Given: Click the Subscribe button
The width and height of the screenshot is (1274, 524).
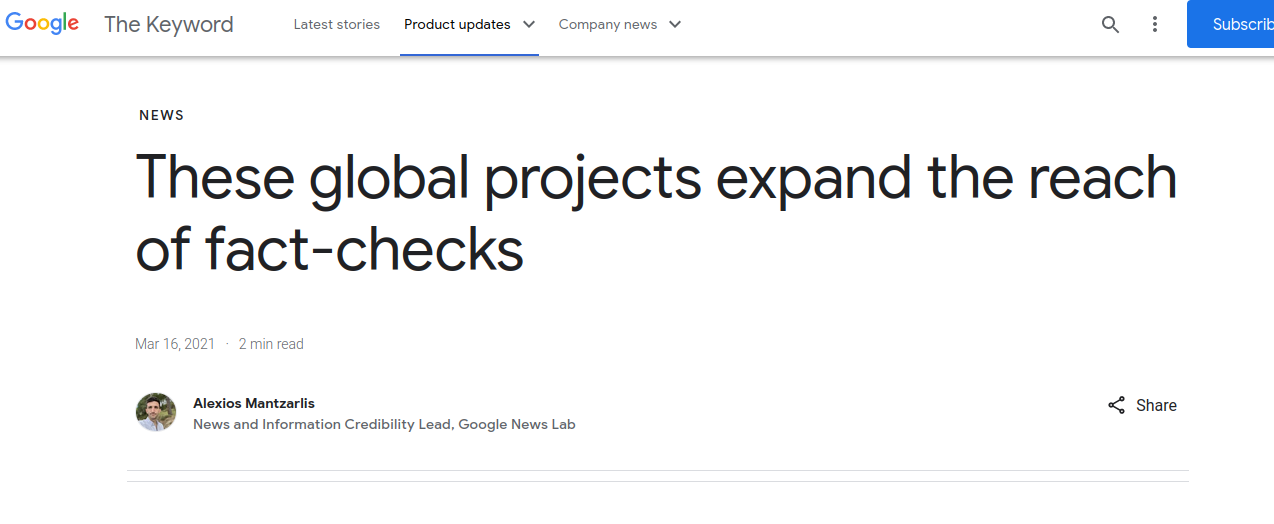Looking at the screenshot, I should 1231,24.
